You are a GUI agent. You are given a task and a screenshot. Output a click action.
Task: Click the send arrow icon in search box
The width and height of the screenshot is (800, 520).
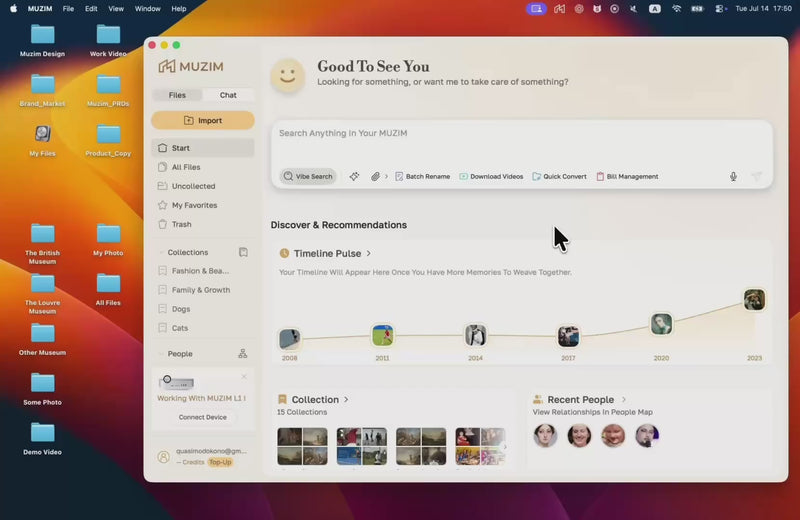pos(757,177)
